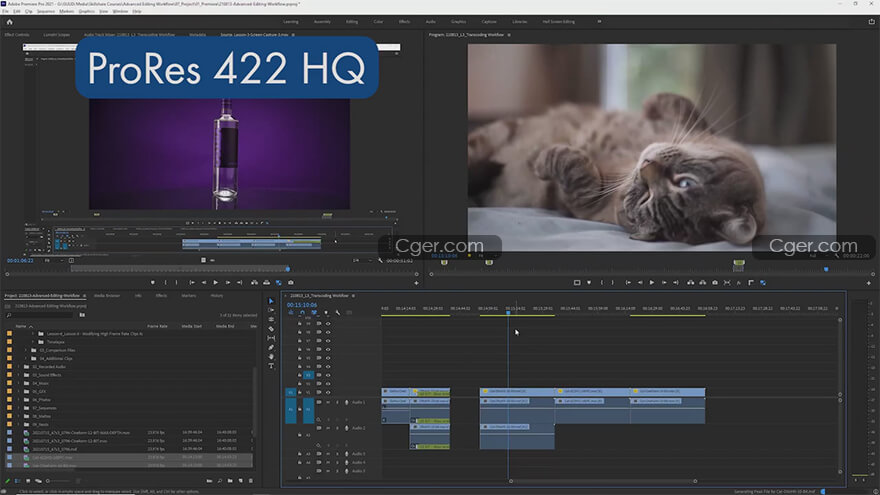Select the Ripple Edit tool
The width and height of the screenshot is (880, 495).
(271, 319)
